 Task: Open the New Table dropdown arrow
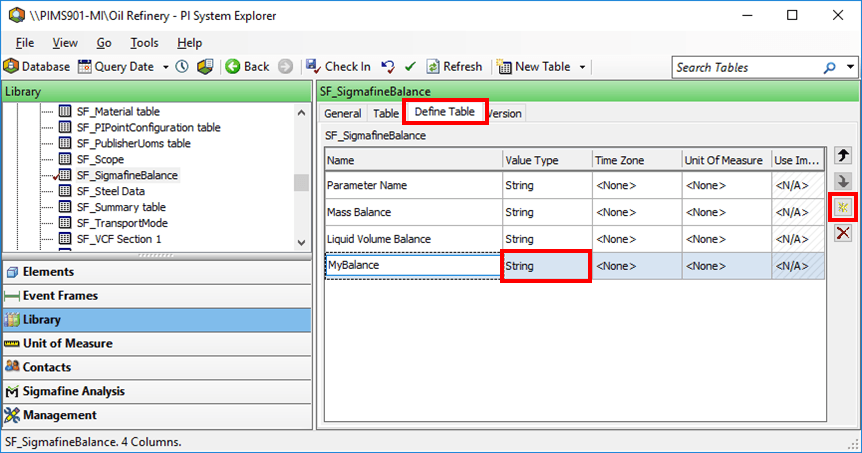582,67
